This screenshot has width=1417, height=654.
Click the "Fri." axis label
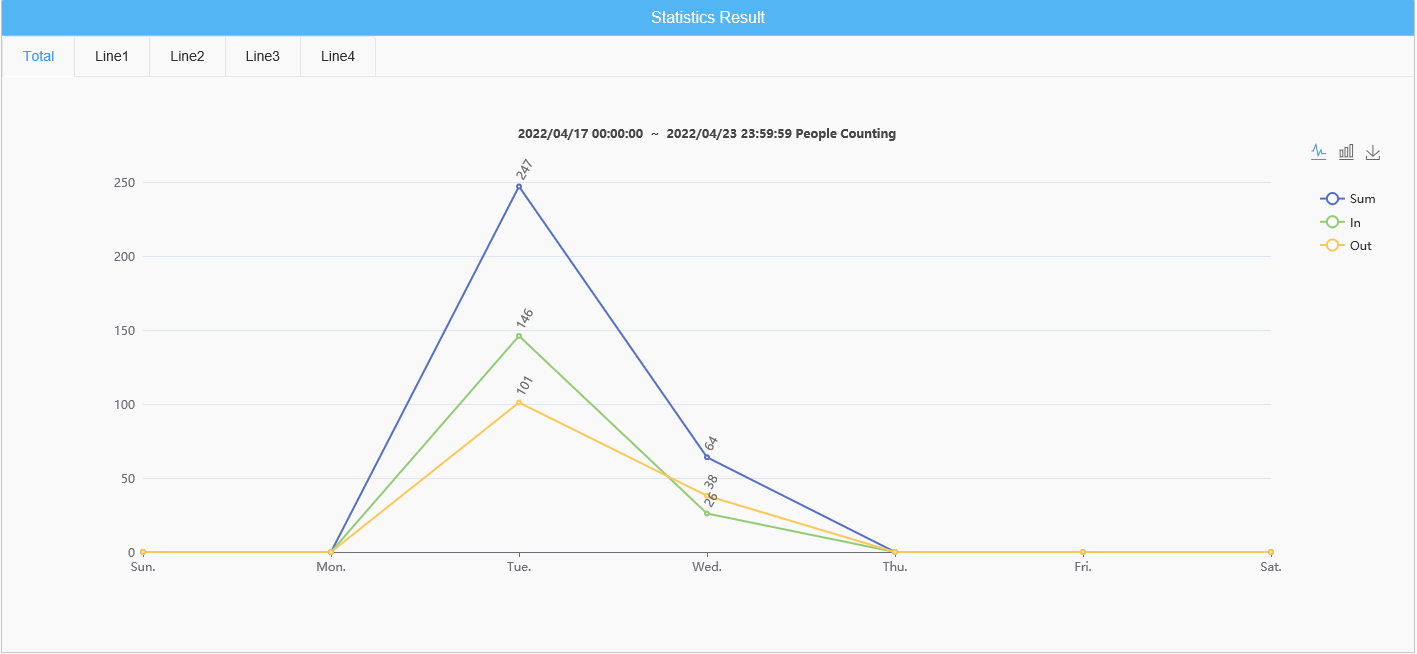pyautogui.click(x=1083, y=567)
